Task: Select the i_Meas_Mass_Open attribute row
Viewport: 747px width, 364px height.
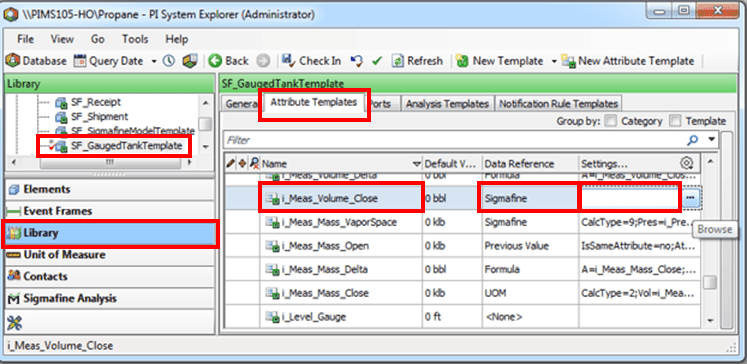Action: [463, 246]
